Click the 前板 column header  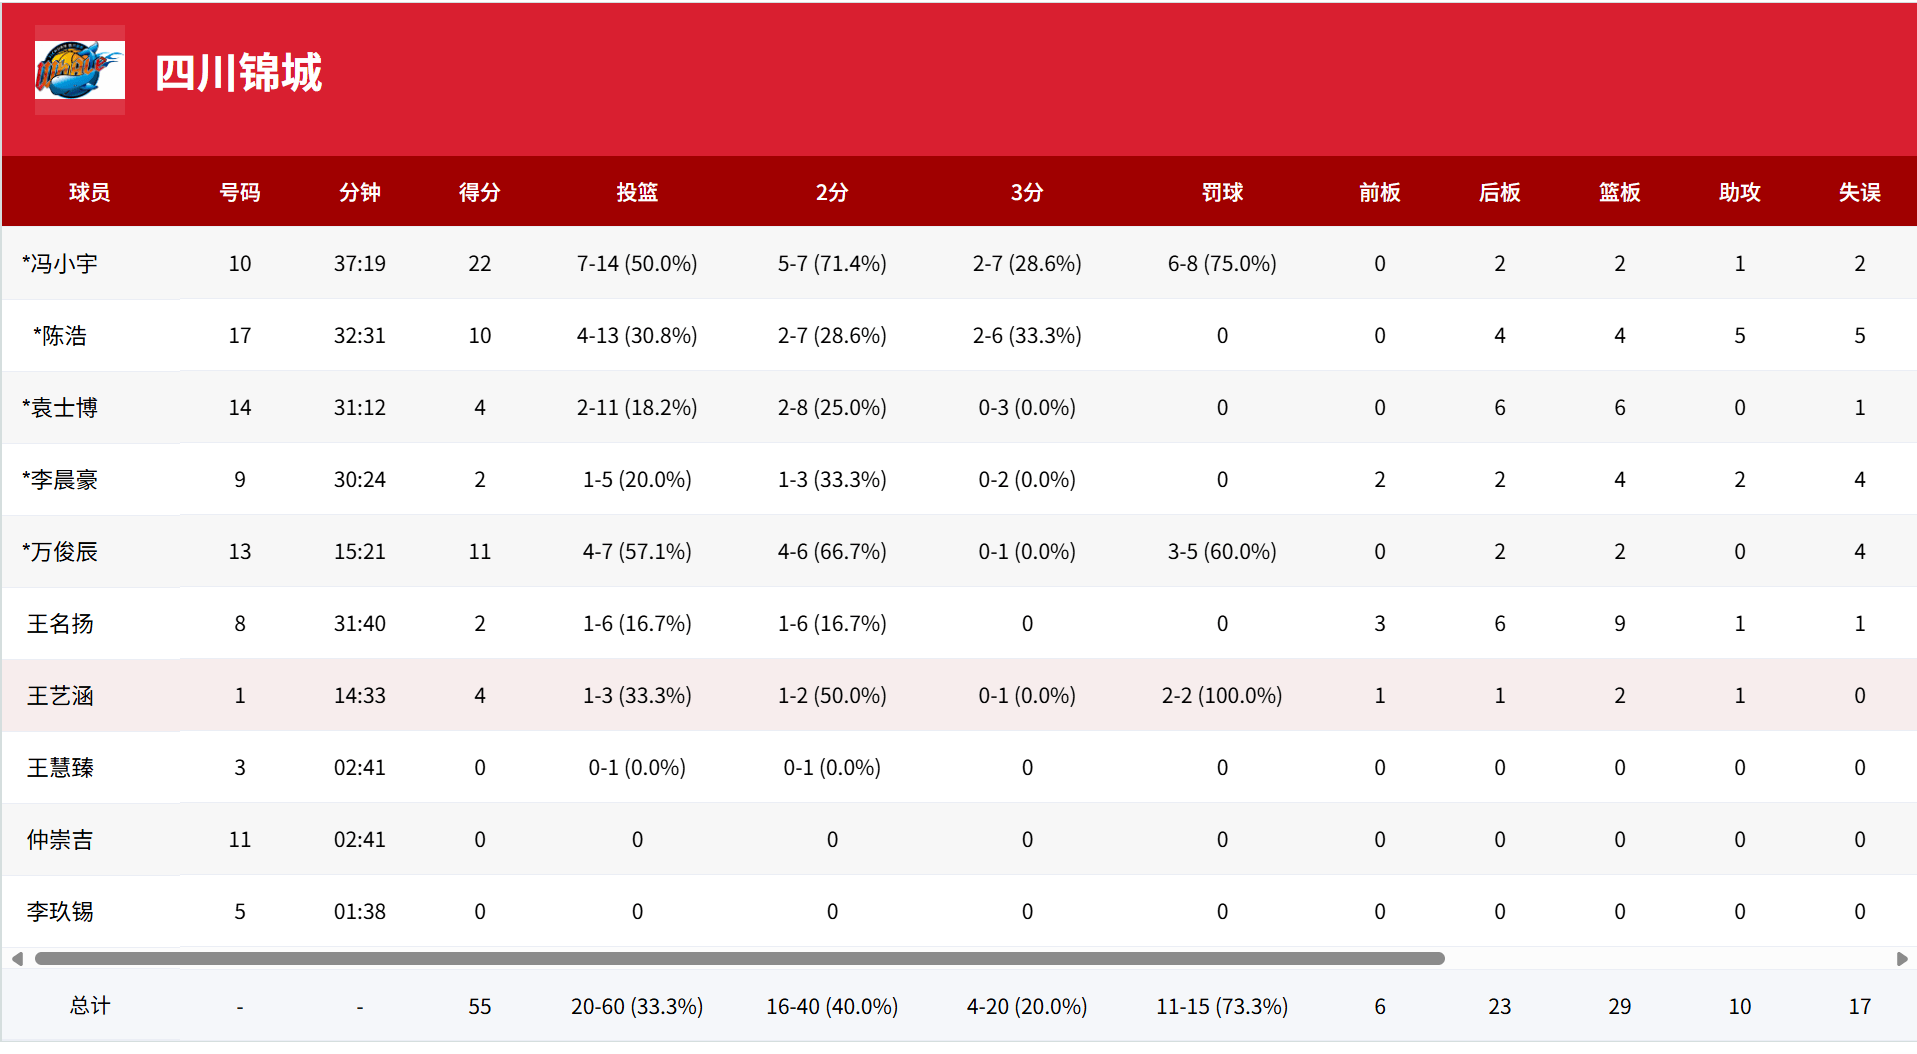point(1380,192)
